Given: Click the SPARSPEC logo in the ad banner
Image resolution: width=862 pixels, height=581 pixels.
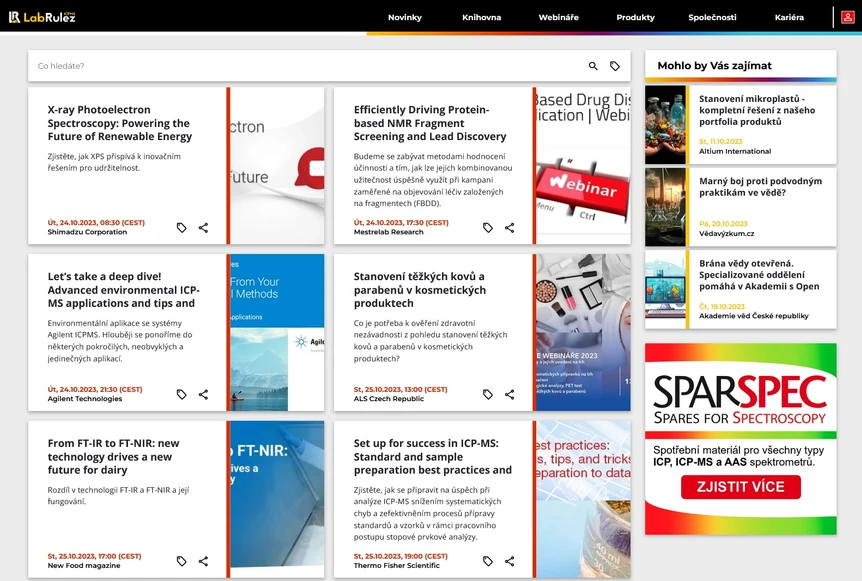Looking at the screenshot, I should (x=740, y=399).
